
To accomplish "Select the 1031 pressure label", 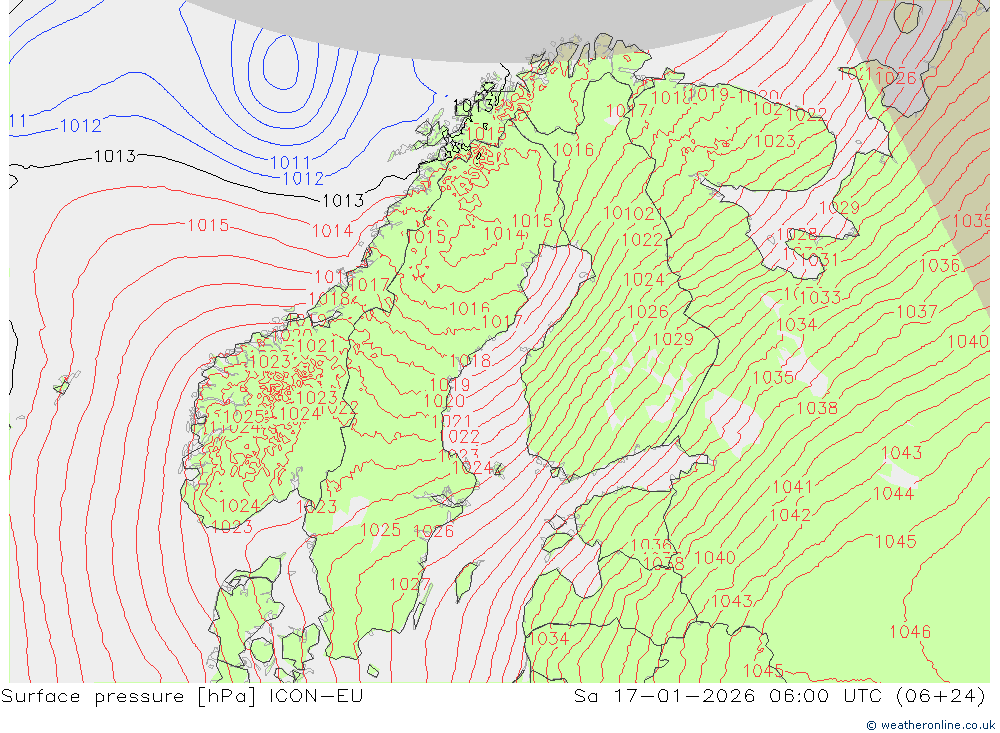I will coord(818,260).
